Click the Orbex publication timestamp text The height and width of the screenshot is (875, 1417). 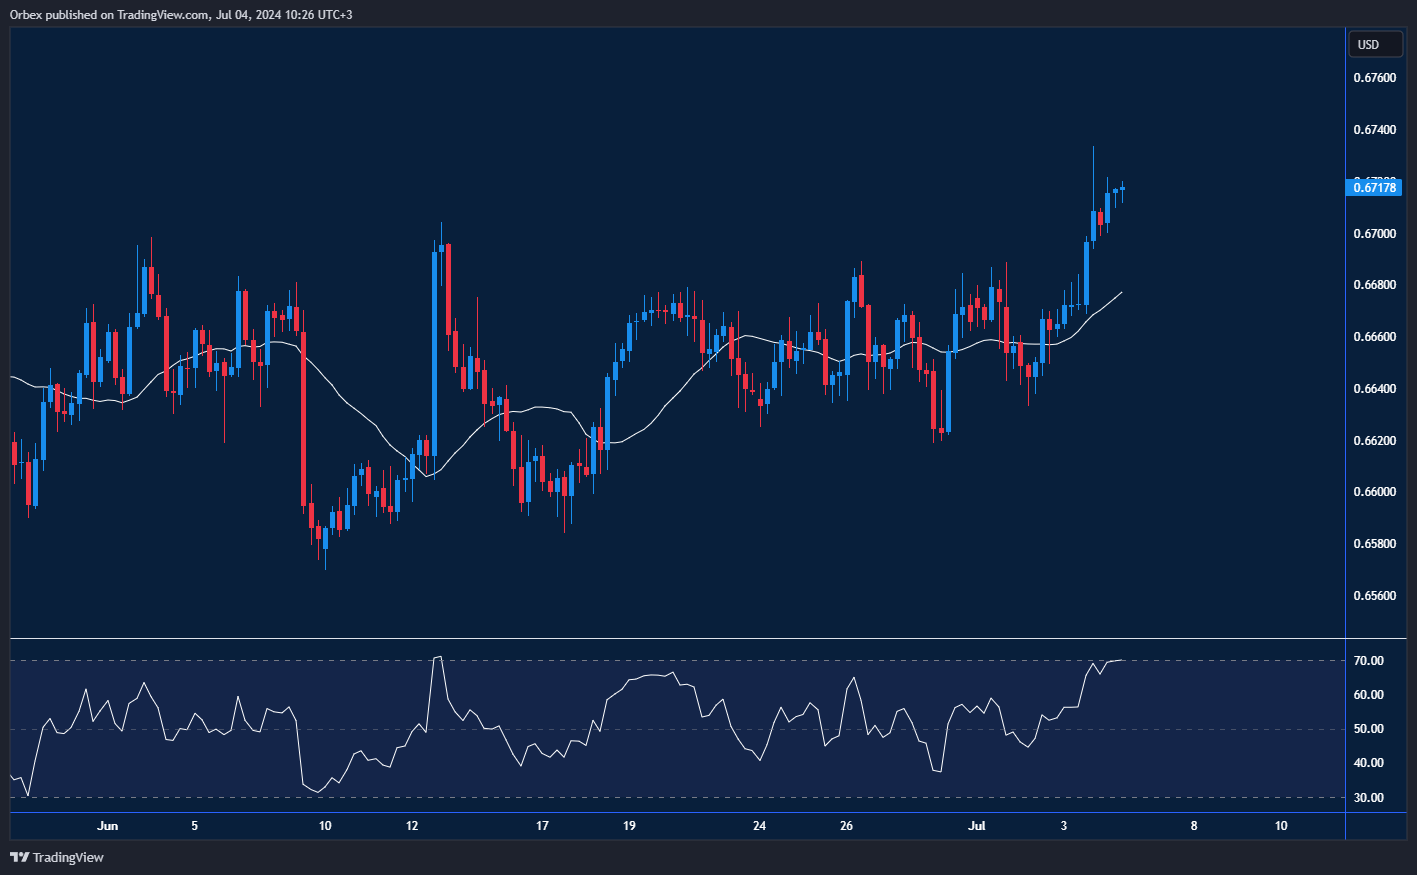pos(180,14)
